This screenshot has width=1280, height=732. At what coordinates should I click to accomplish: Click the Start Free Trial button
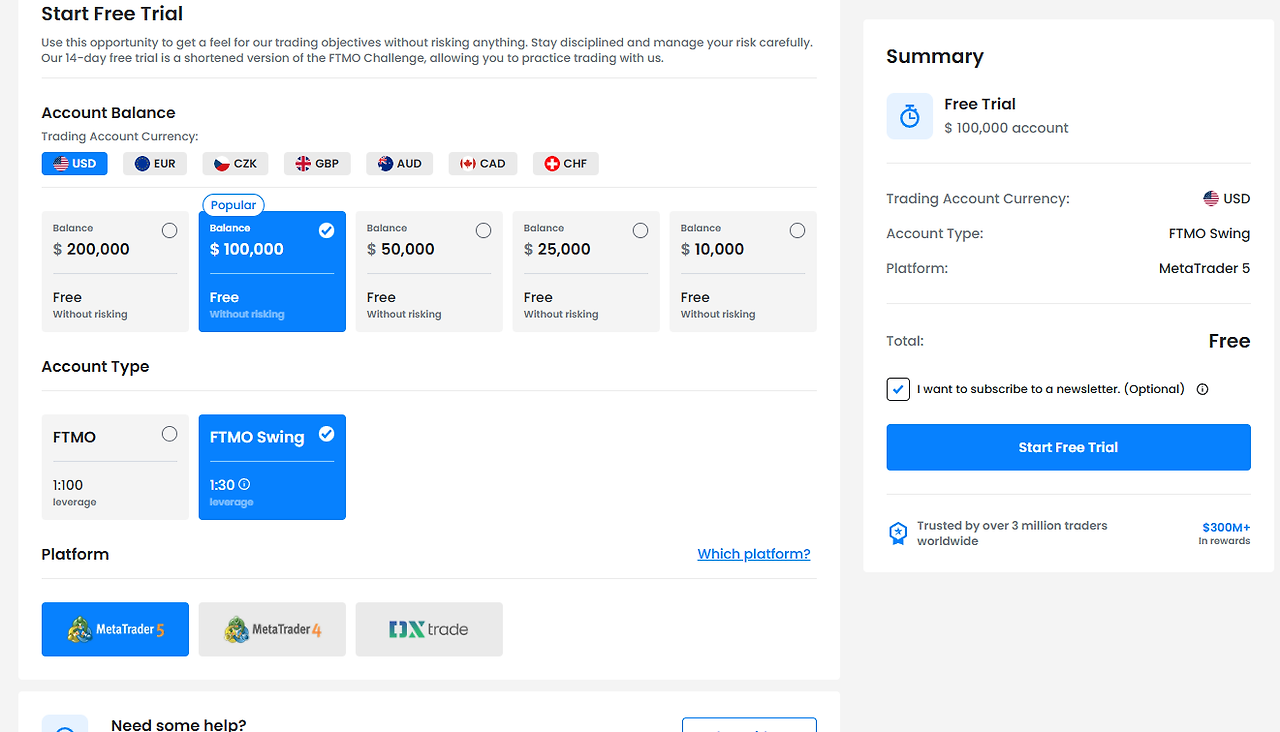1068,447
